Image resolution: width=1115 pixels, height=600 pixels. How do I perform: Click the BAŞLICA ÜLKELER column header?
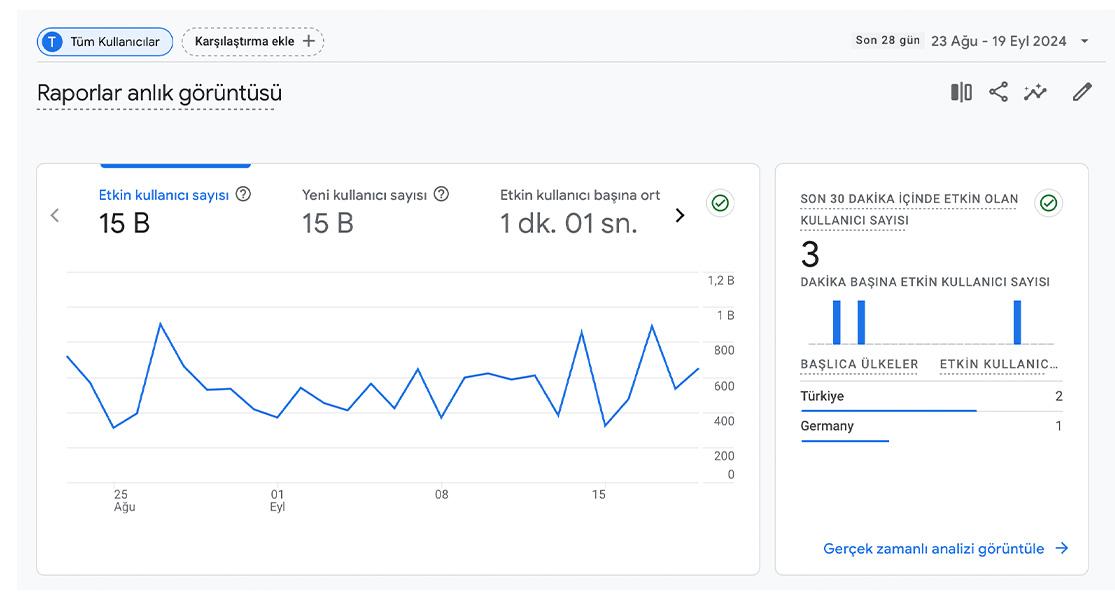[859, 364]
